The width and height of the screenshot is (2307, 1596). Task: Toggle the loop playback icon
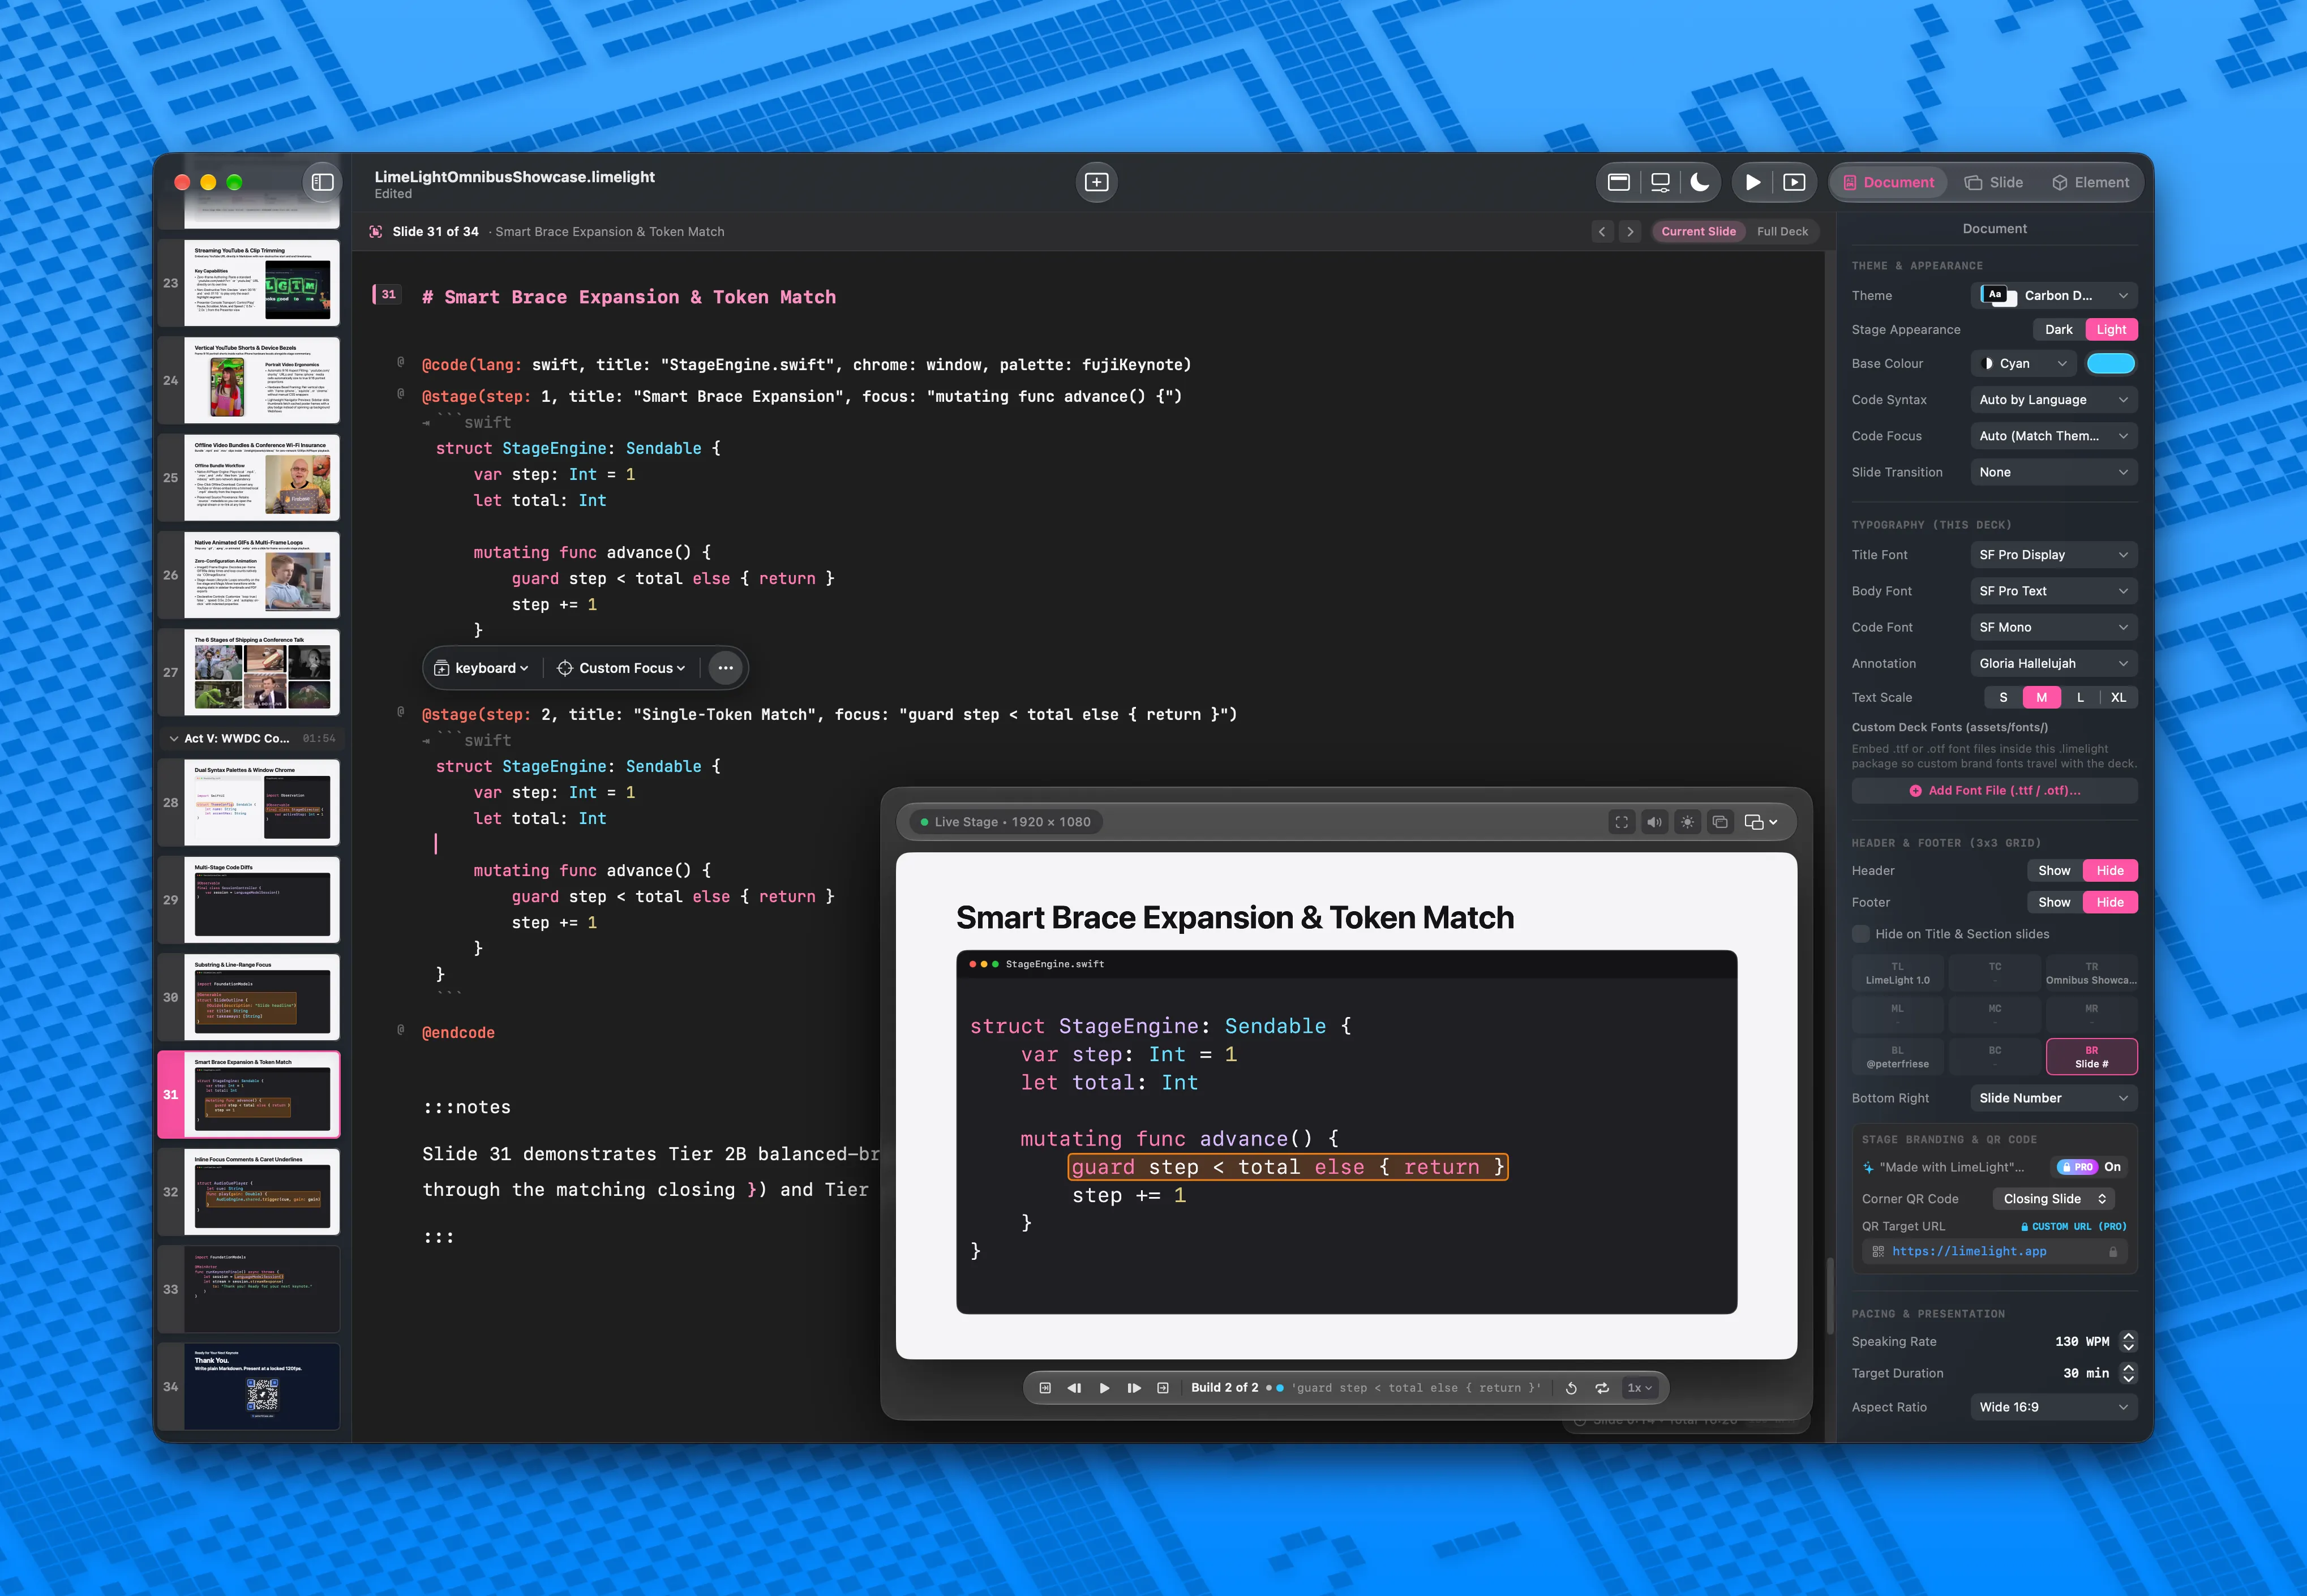point(1601,1387)
